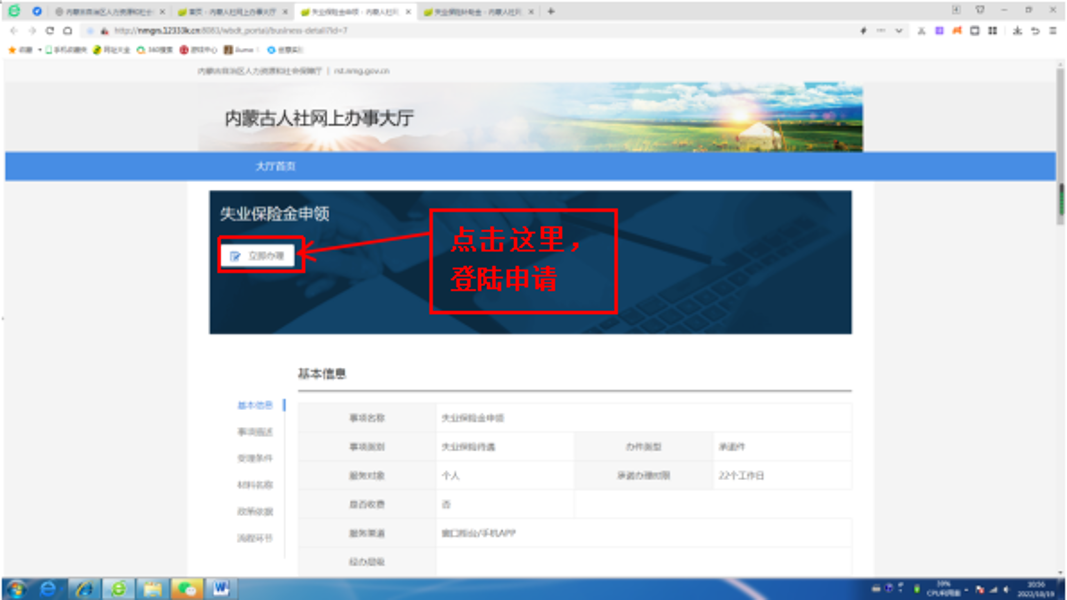This screenshot has width=1067, height=600.
Task: Open the file explorer folder in taskbar
Action: [x=152, y=588]
